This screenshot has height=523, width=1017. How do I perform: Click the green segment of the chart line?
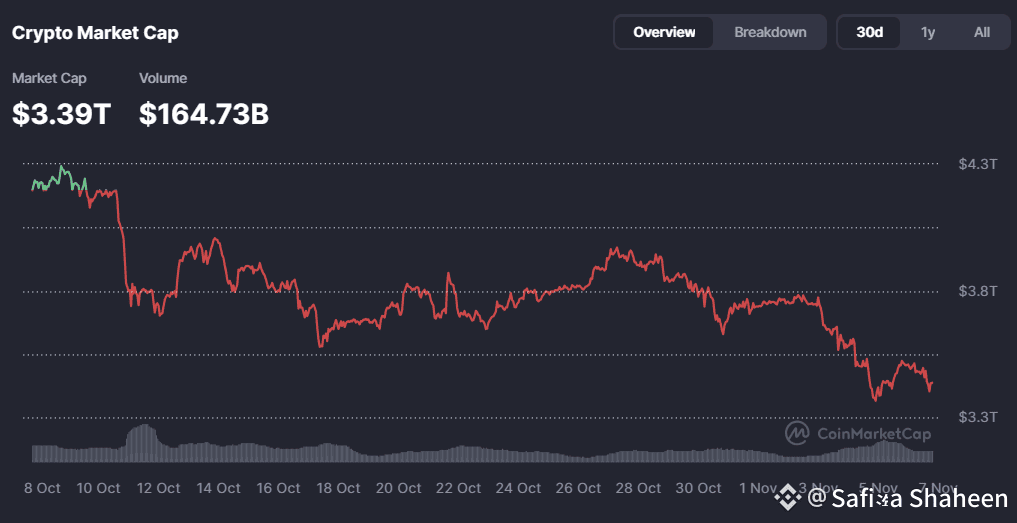pos(60,179)
